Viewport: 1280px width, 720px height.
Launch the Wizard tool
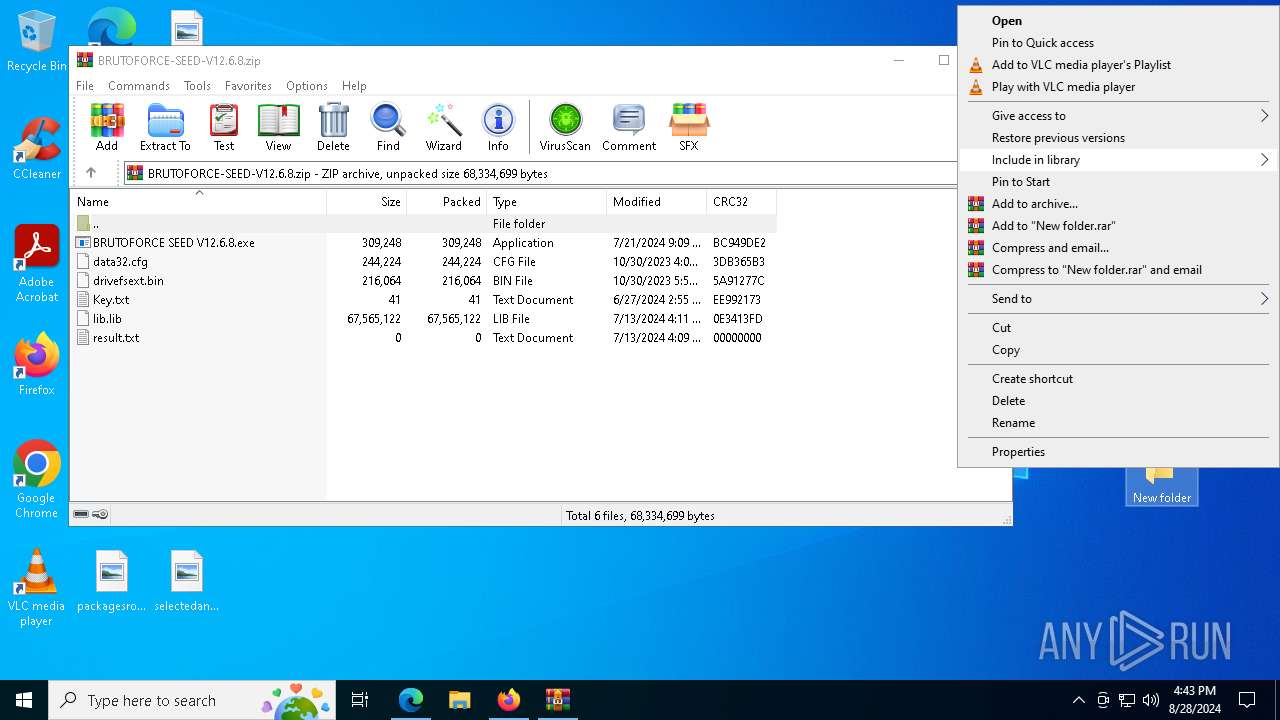(443, 127)
